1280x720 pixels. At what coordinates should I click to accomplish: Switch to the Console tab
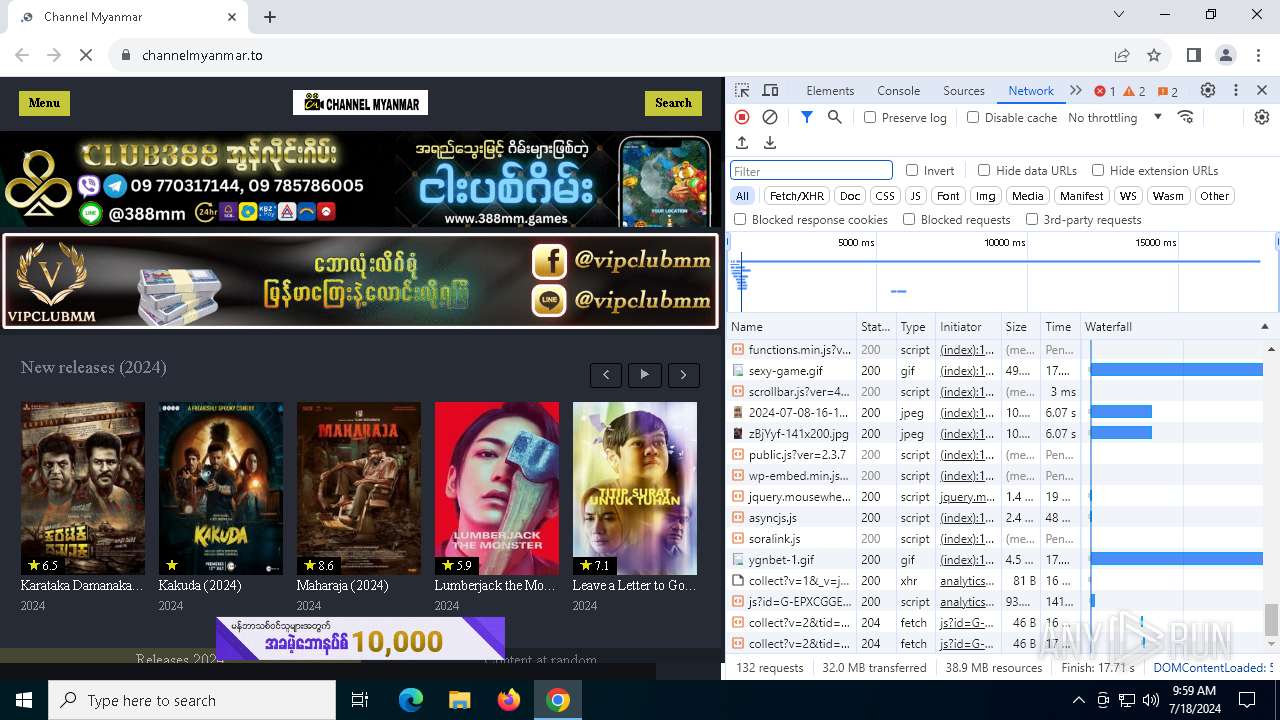tap(898, 90)
